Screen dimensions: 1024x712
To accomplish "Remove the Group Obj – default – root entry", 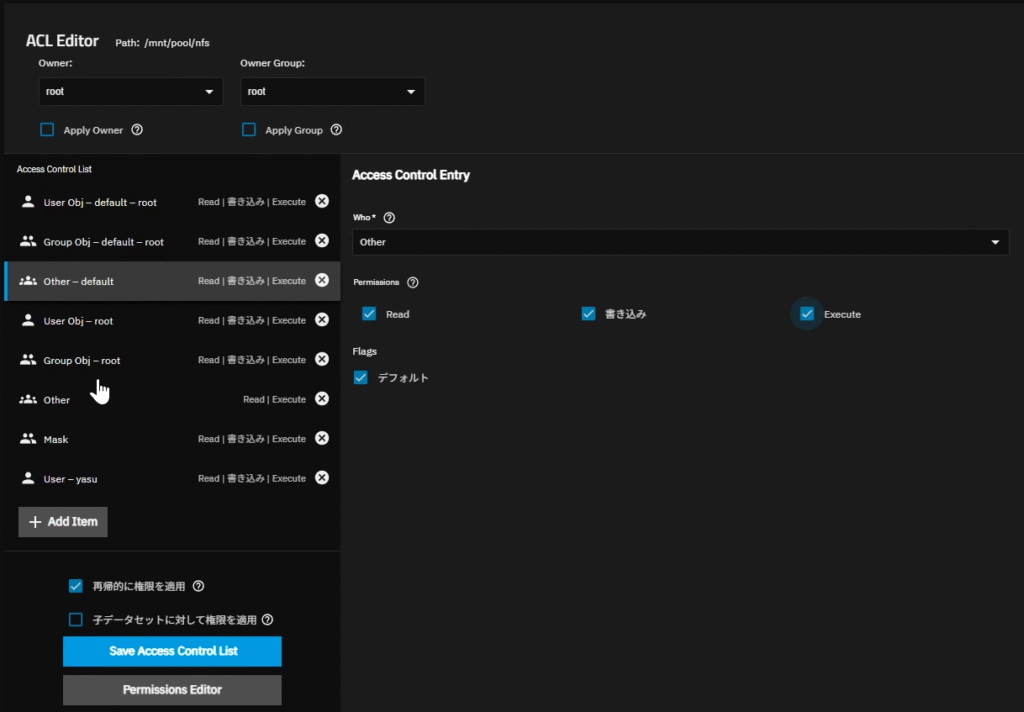I will coord(322,241).
